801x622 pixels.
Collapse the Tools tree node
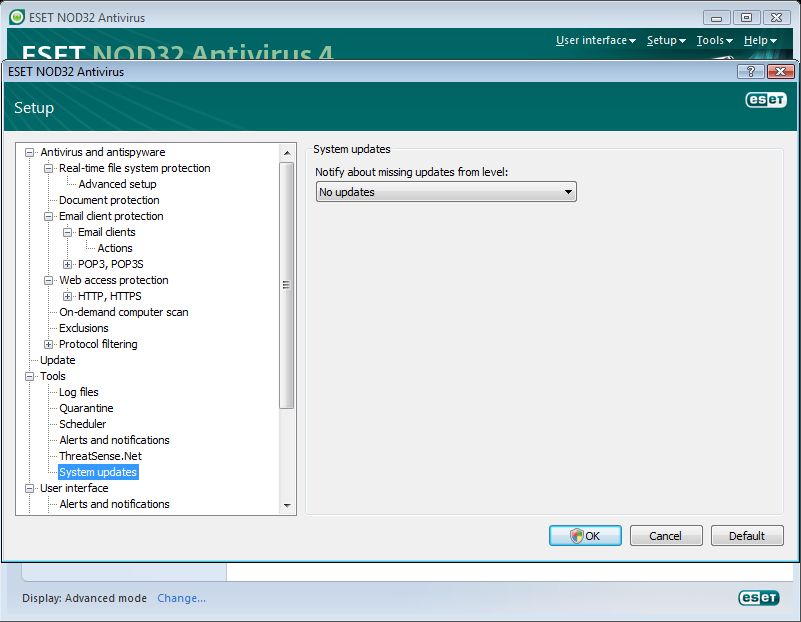click(x=30, y=376)
